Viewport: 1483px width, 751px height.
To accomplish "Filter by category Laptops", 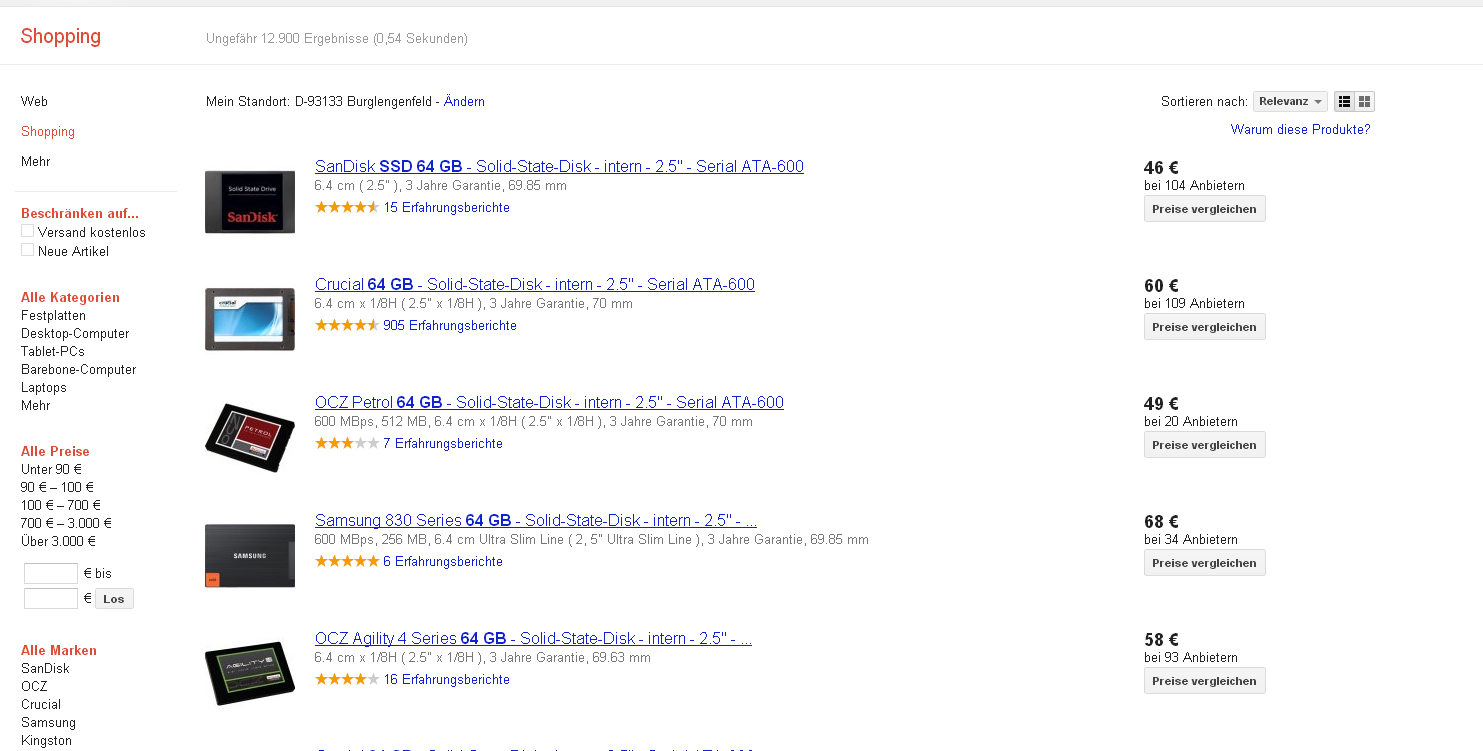I will click(44, 387).
